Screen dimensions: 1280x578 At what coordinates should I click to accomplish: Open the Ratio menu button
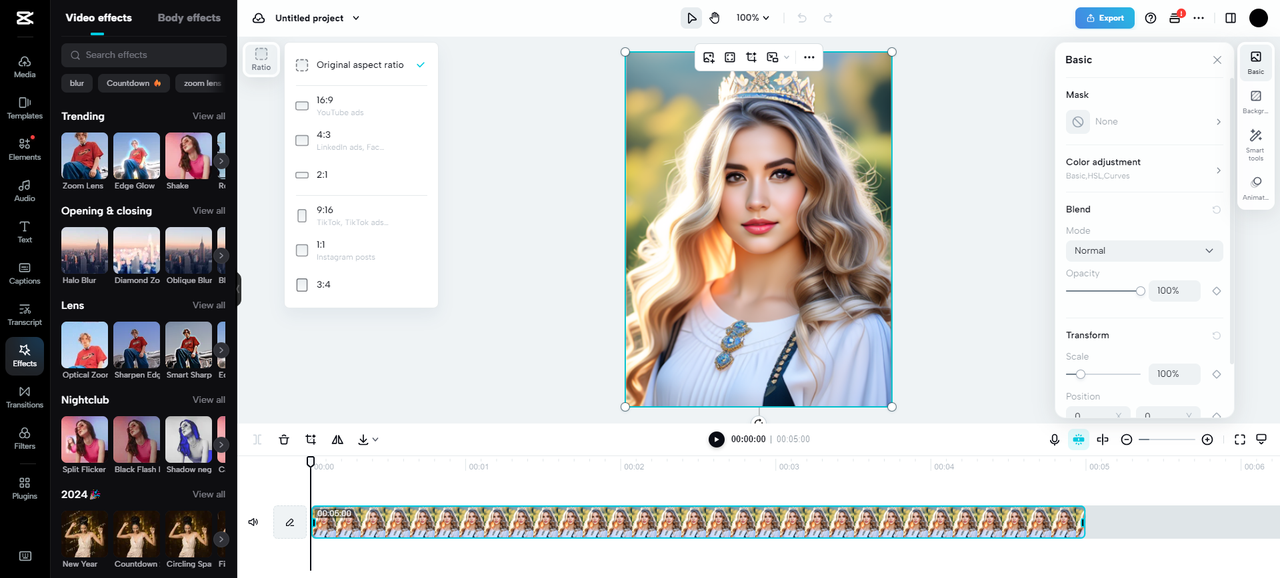[x=261, y=59]
